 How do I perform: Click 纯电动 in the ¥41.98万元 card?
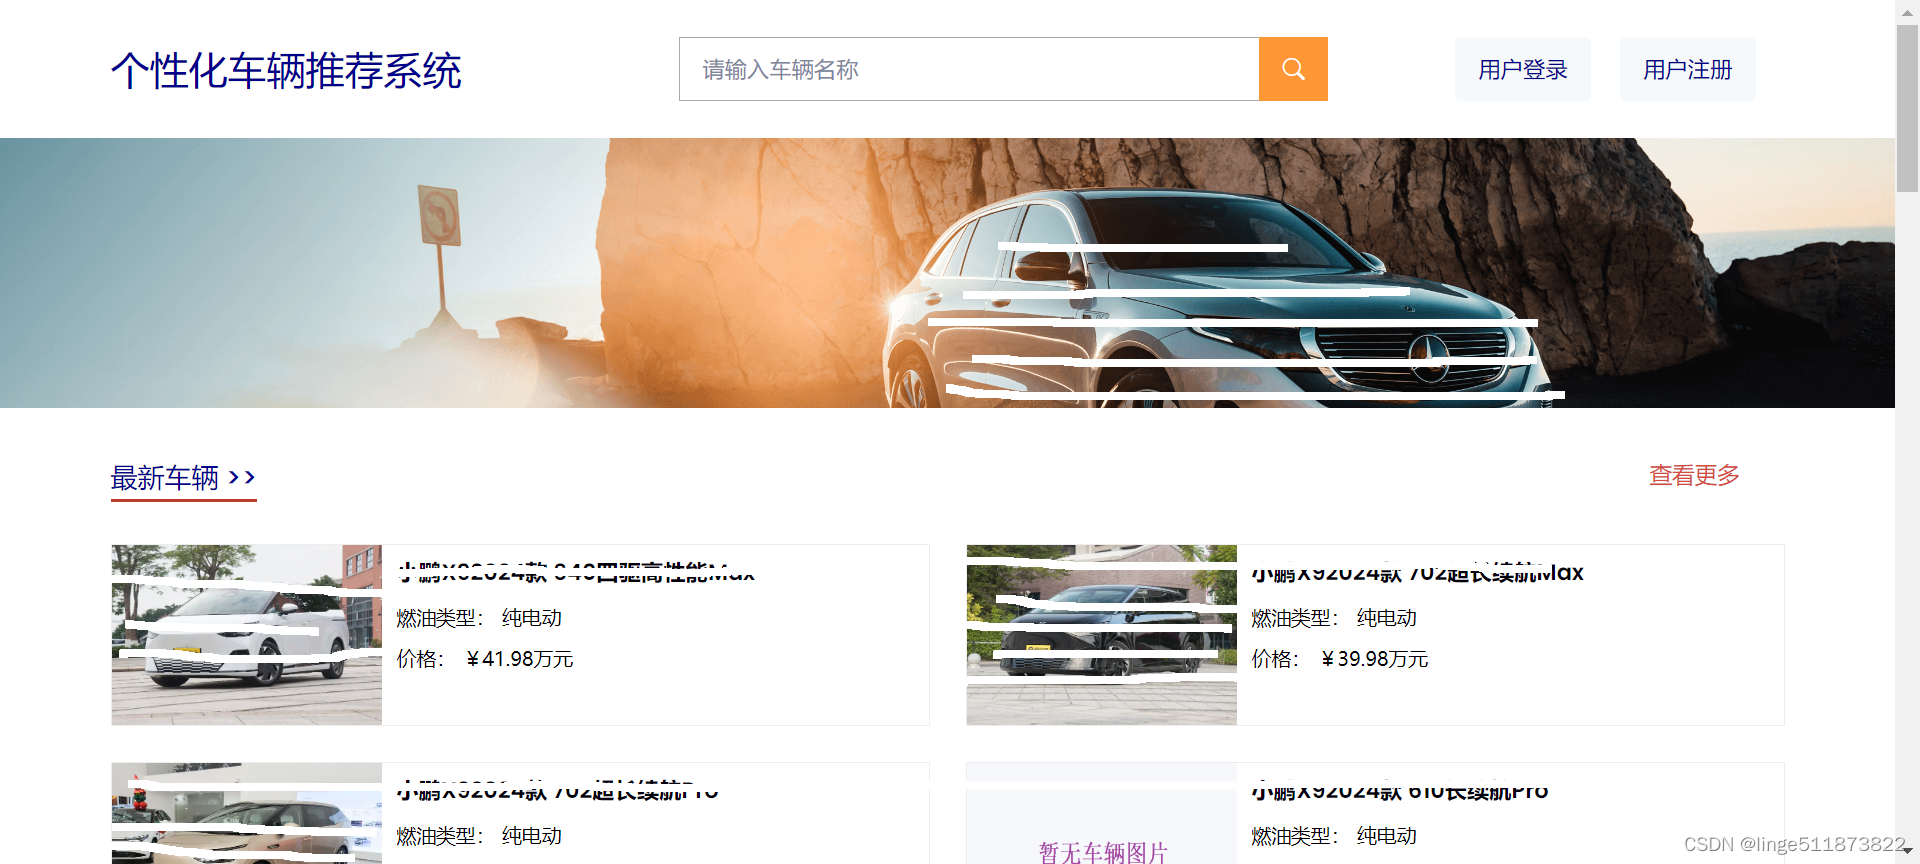pyautogui.click(x=532, y=618)
